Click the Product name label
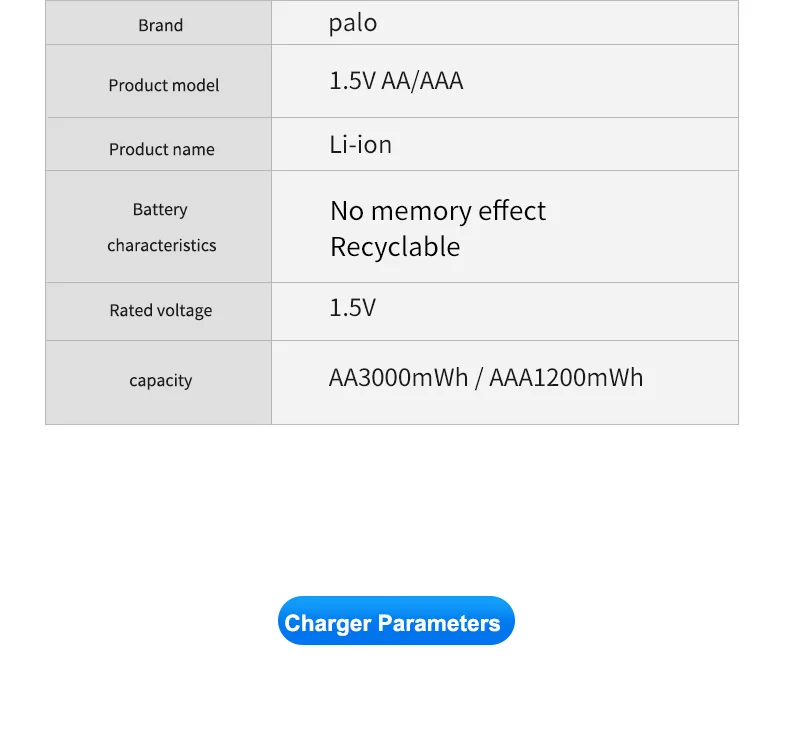This screenshot has height=729, width=790. (161, 149)
